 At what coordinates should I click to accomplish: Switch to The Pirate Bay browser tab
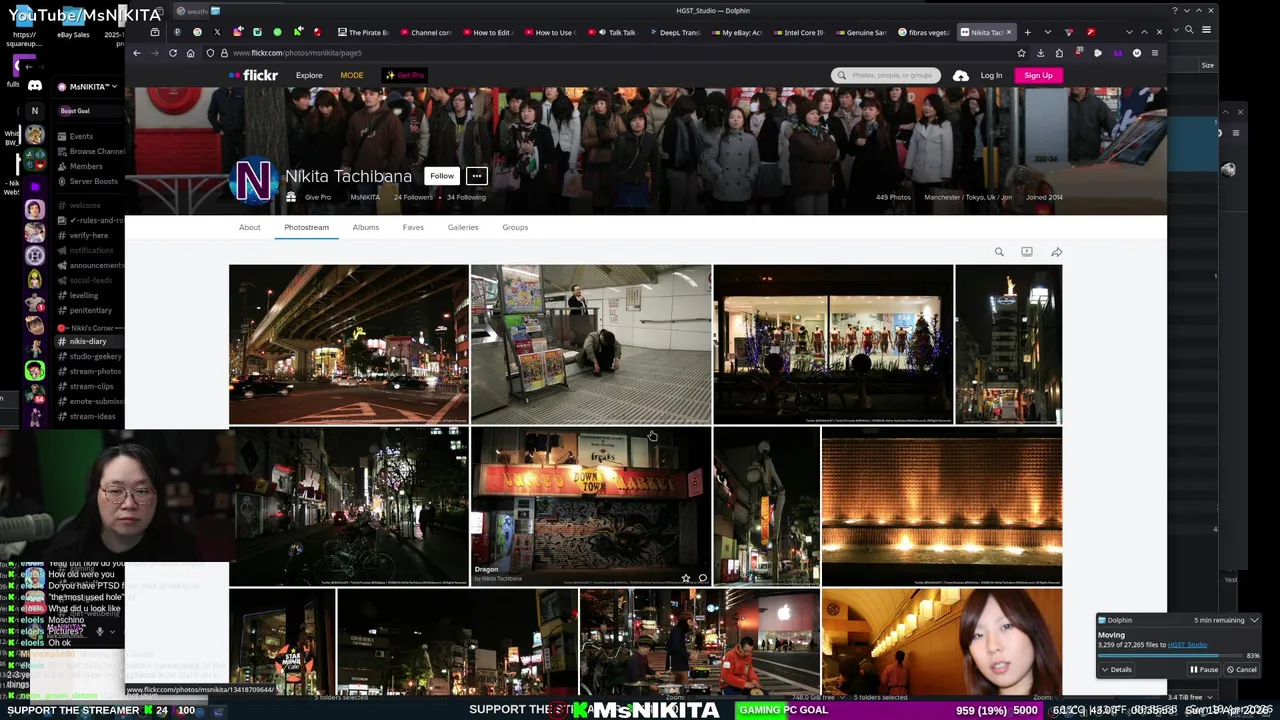click(x=363, y=32)
